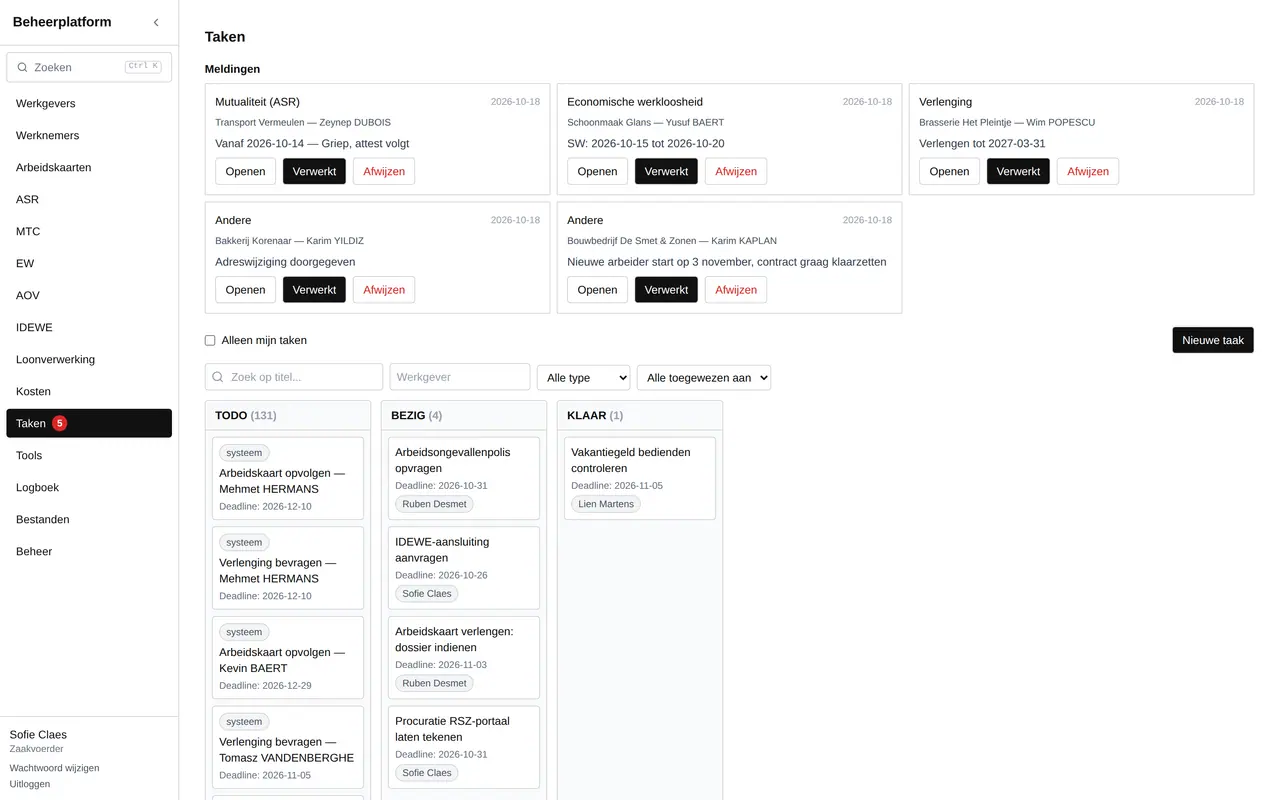This screenshot has width=1280, height=800.
Task: Open the Bouwbedrijf De Smet & Zonen notification
Action: click(597, 290)
